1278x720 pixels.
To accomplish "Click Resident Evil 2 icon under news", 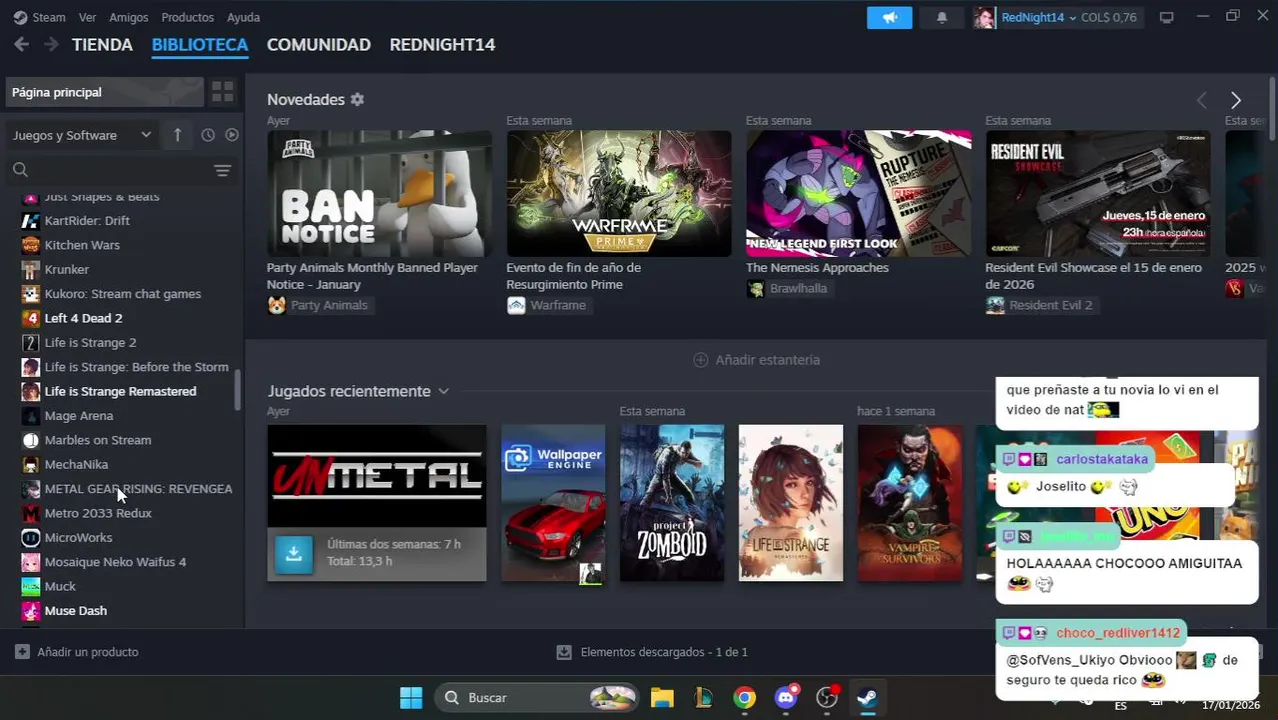I will [x=995, y=305].
